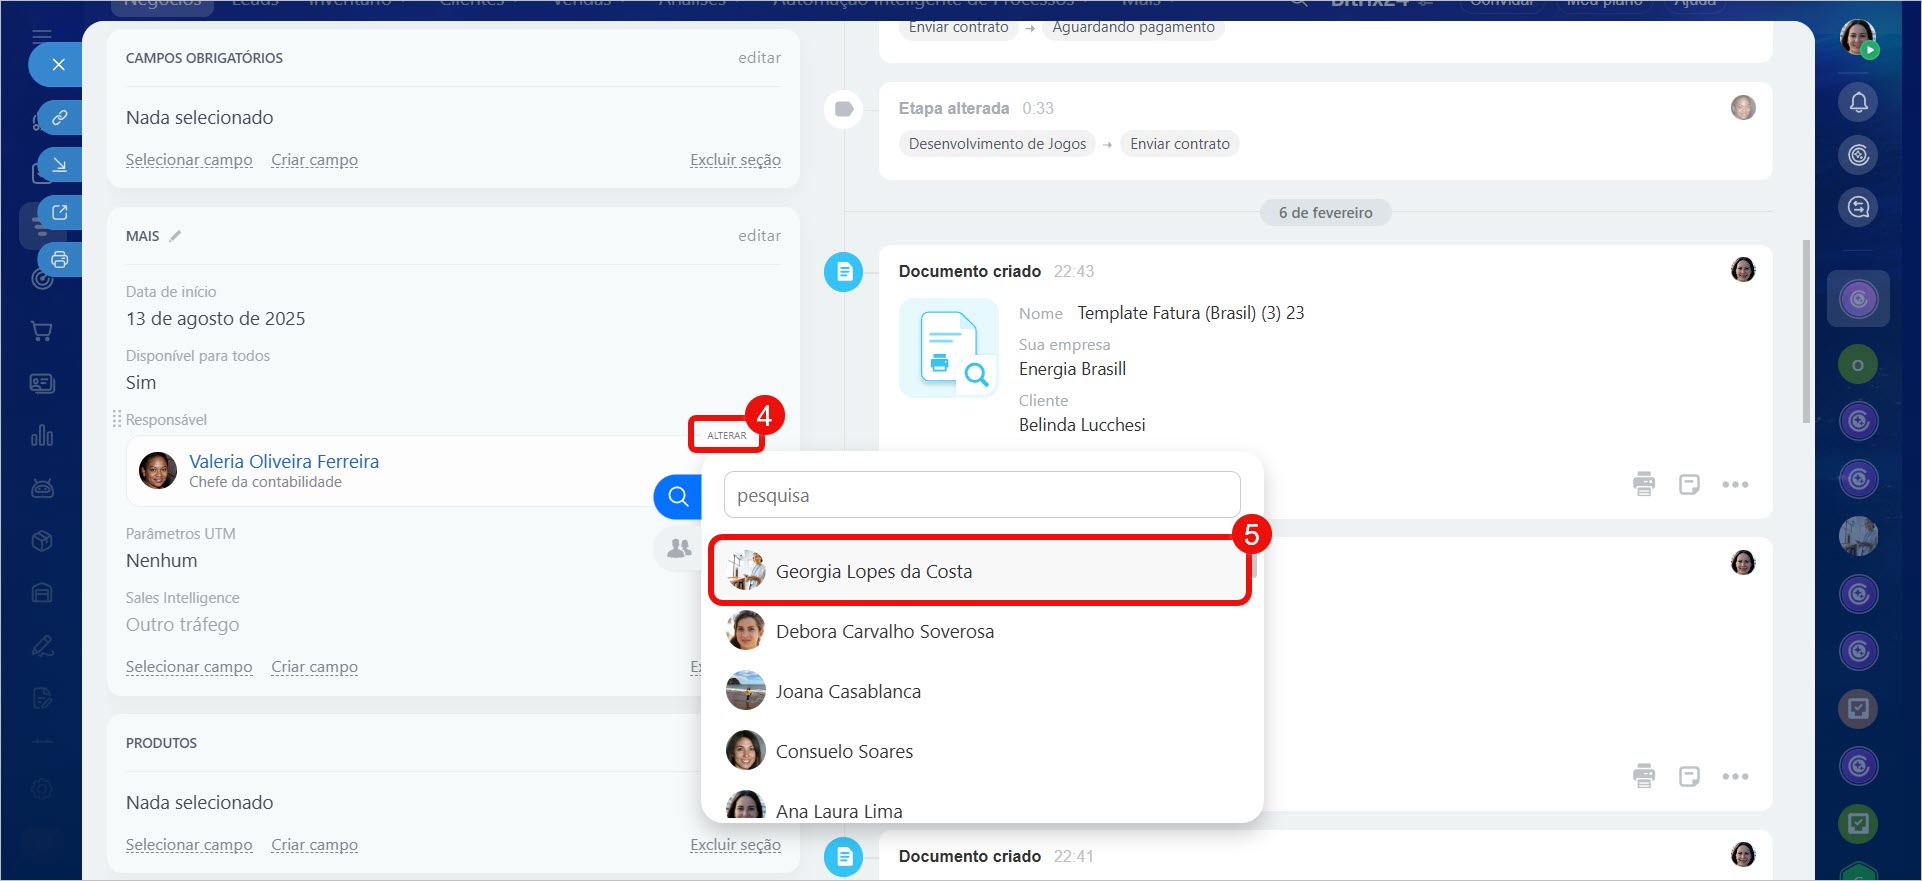Screen dimensions: 1922x881
Task: Open deal in new window icon
Action: (x=60, y=212)
